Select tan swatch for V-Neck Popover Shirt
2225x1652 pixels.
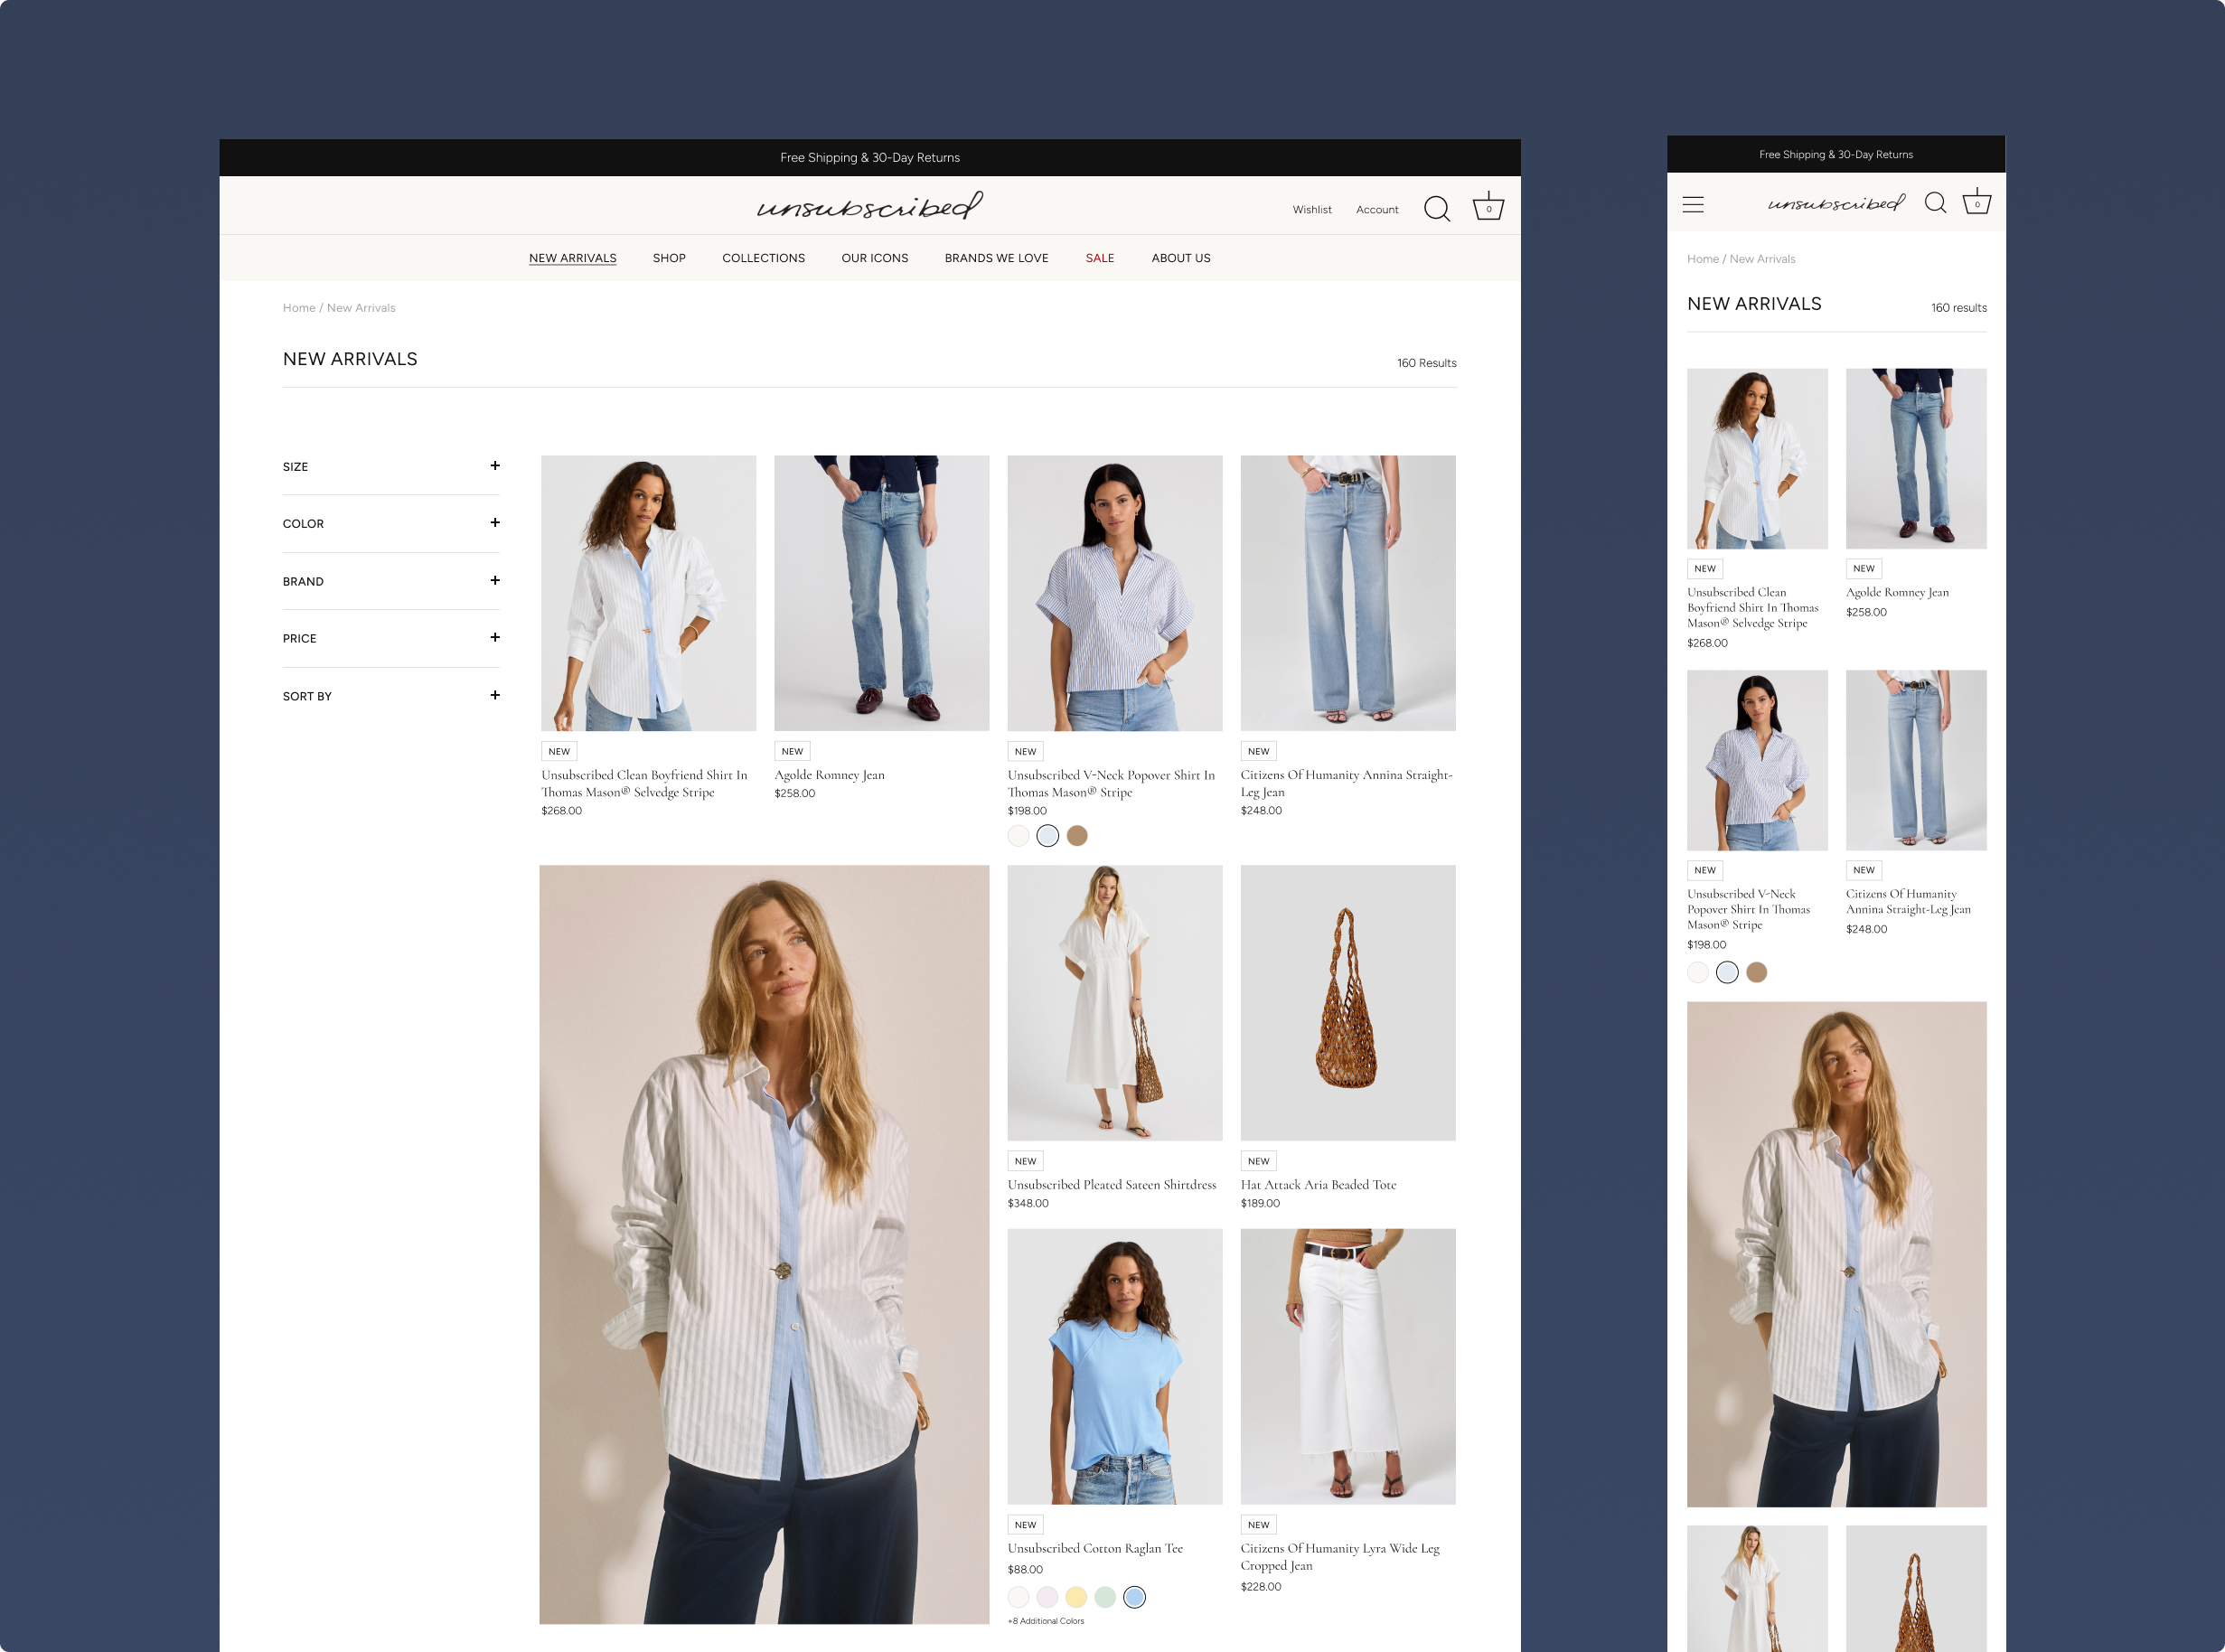(x=1076, y=836)
